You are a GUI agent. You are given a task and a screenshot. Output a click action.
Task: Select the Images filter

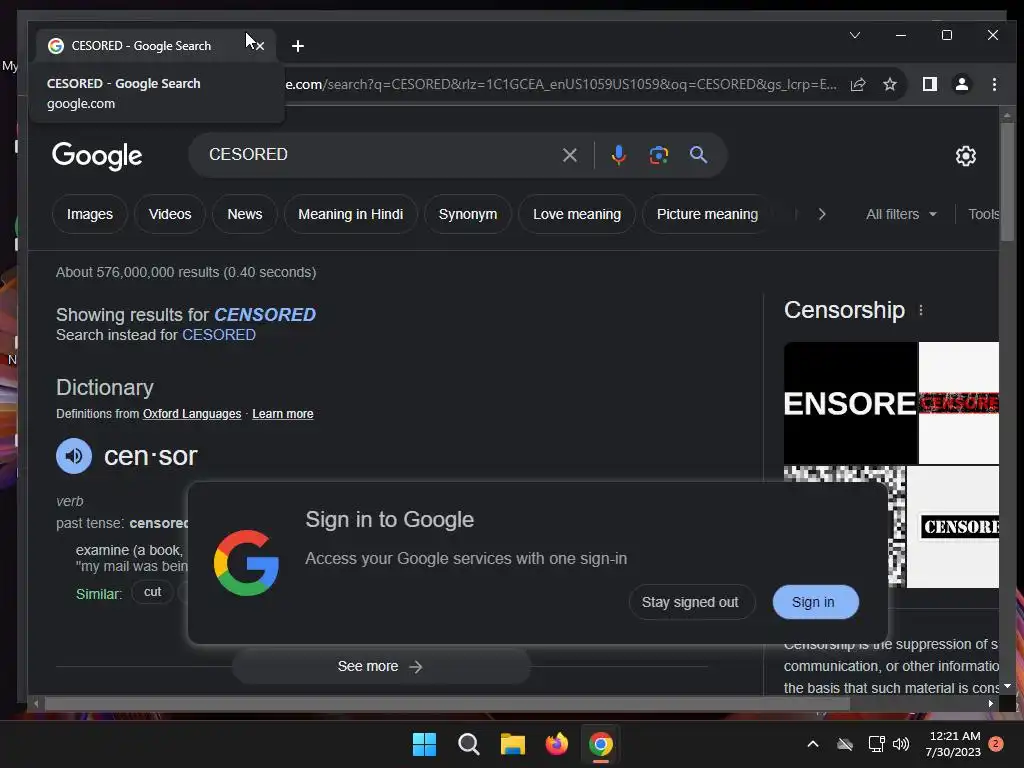coord(89,214)
